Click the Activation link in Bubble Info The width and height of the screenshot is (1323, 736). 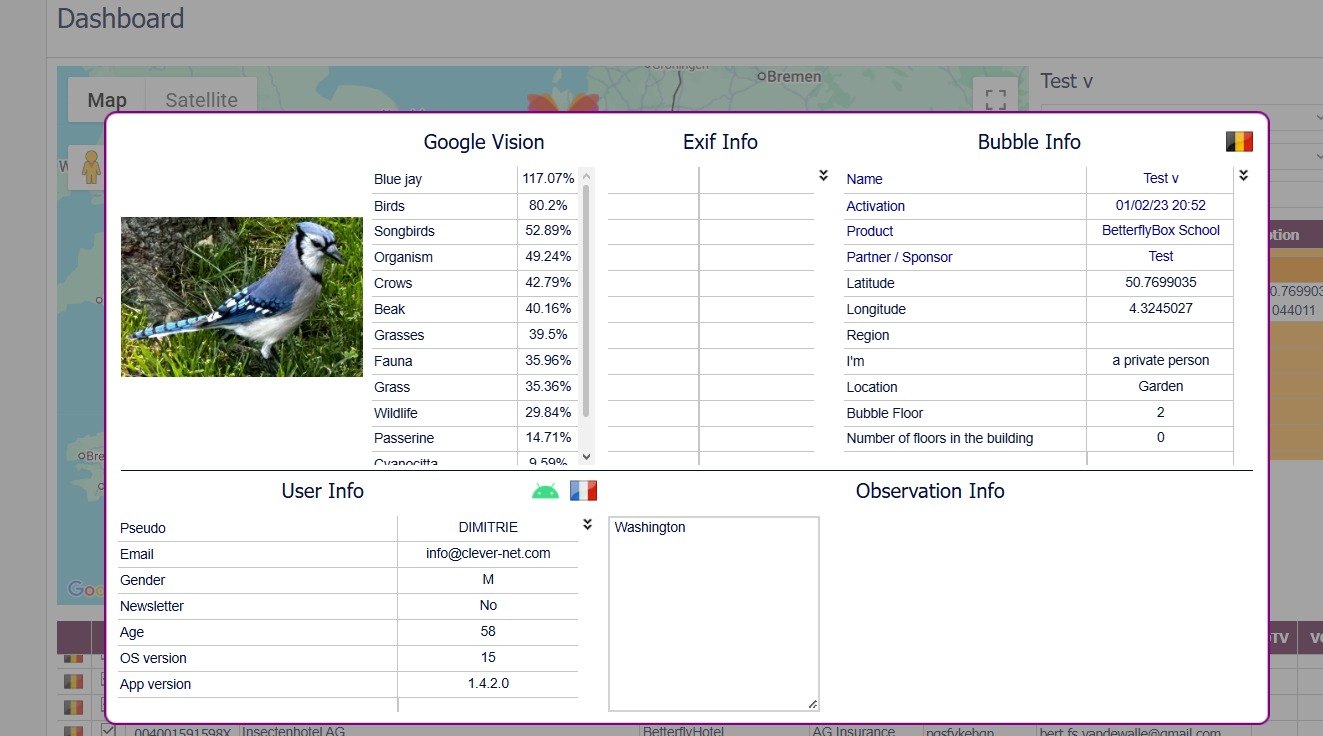tap(875, 206)
